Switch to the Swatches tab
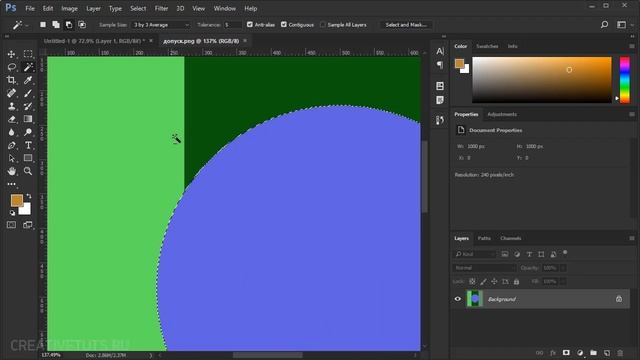The image size is (640, 360). click(487, 46)
